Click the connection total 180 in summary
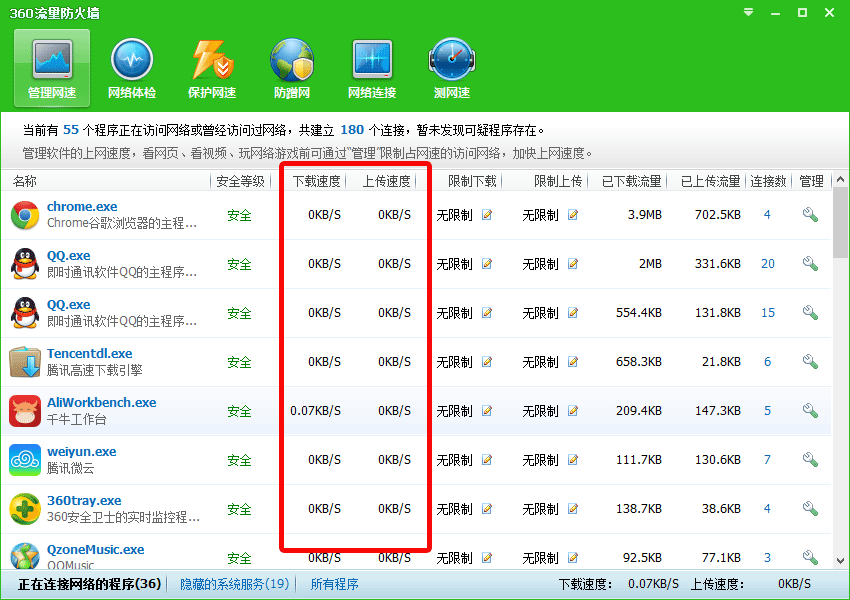The height and width of the screenshot is (600, 850). tap(352, 130)
